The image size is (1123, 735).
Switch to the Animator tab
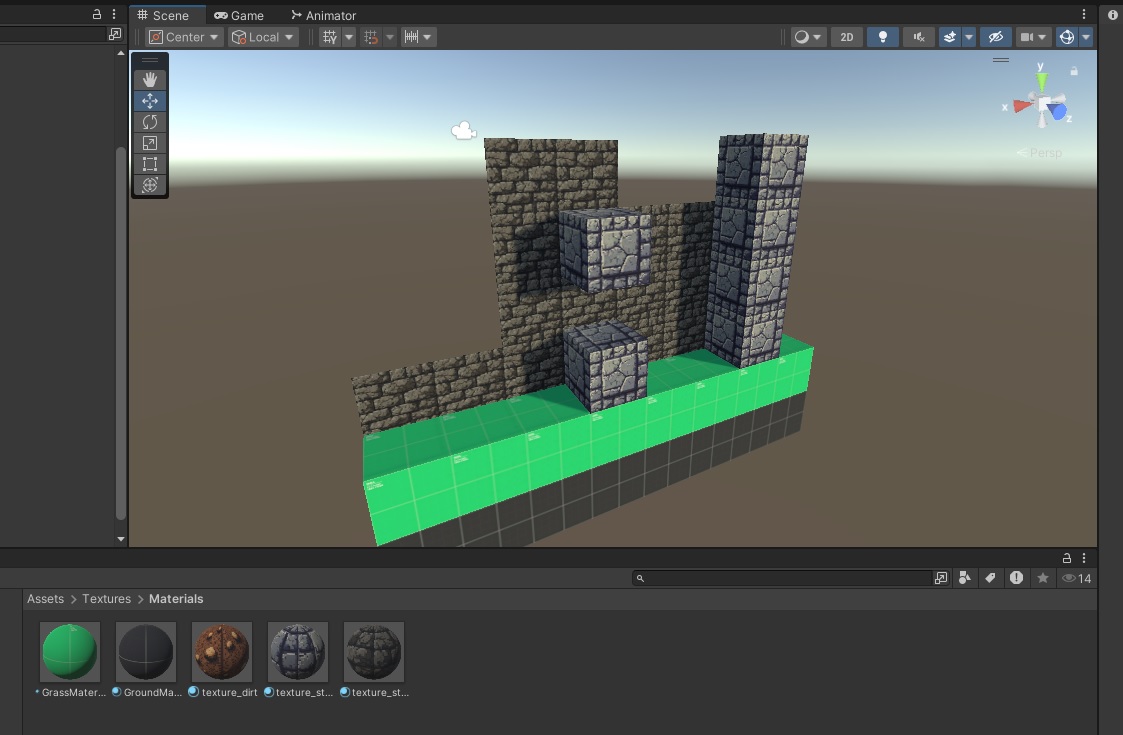click(x=324, y=15)
